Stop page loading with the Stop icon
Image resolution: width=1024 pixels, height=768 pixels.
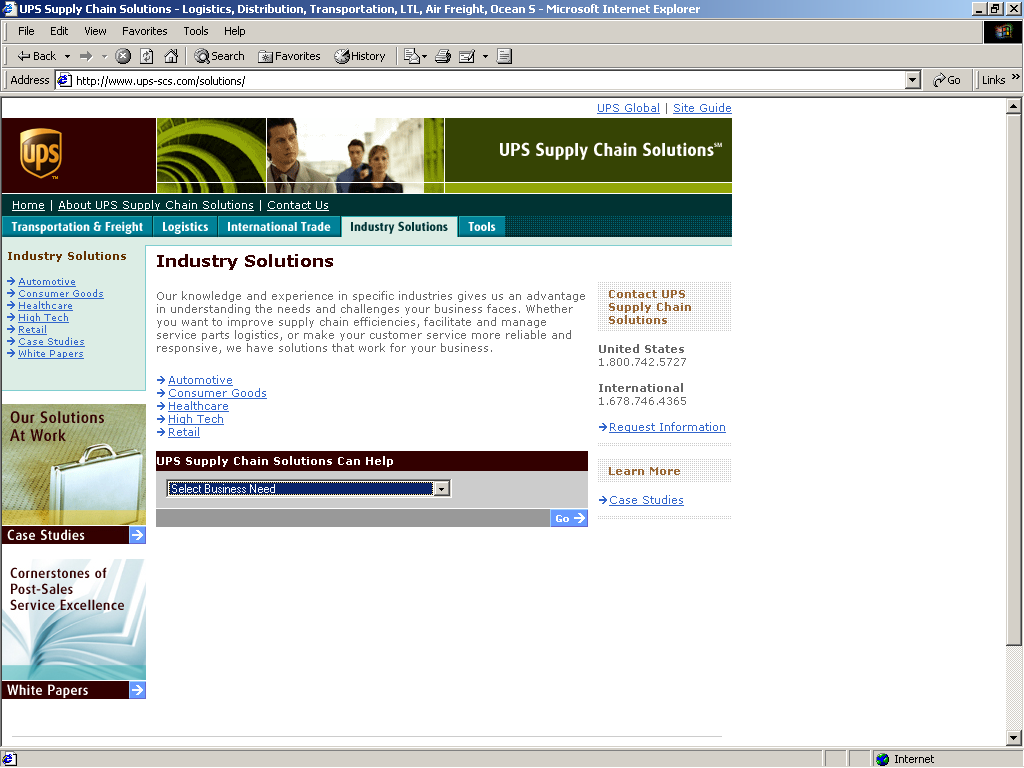(123, 56)
